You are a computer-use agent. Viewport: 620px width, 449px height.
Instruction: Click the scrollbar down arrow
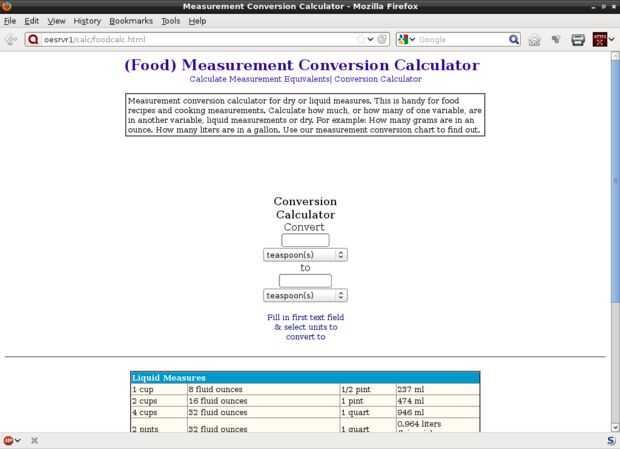click(615, 427)
